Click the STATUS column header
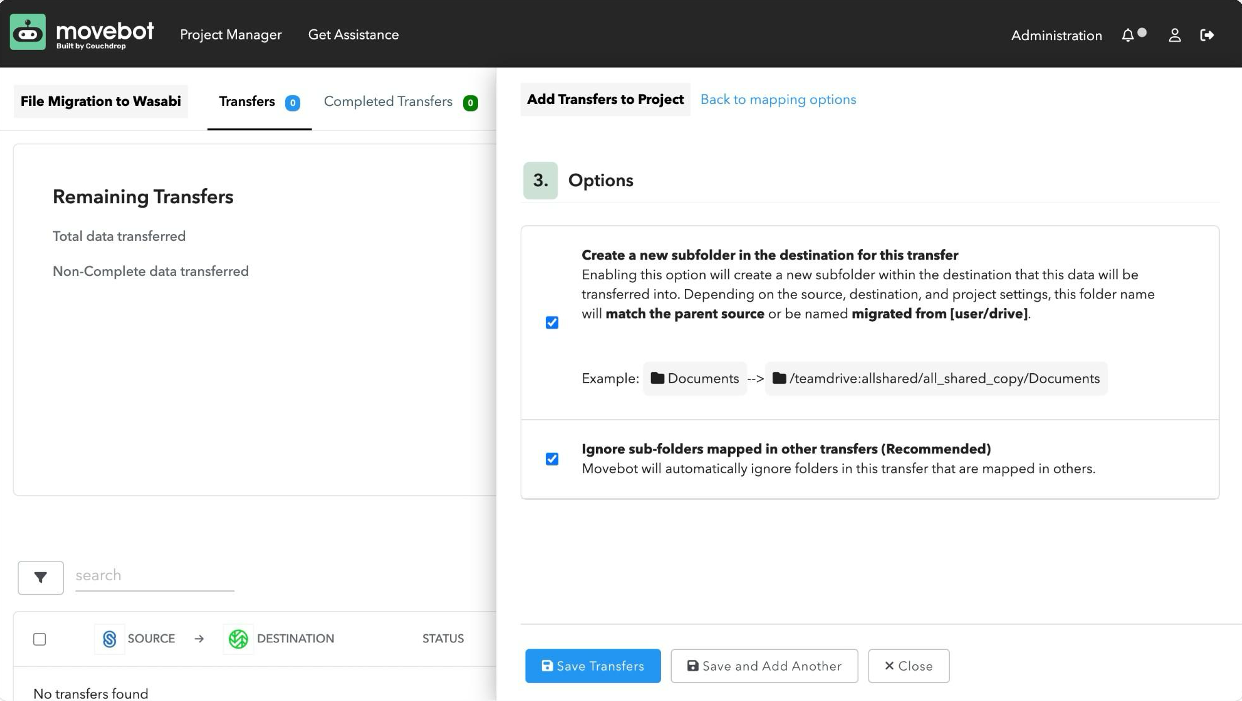This screenshot has width=1242, height=701. click(443, 639)
